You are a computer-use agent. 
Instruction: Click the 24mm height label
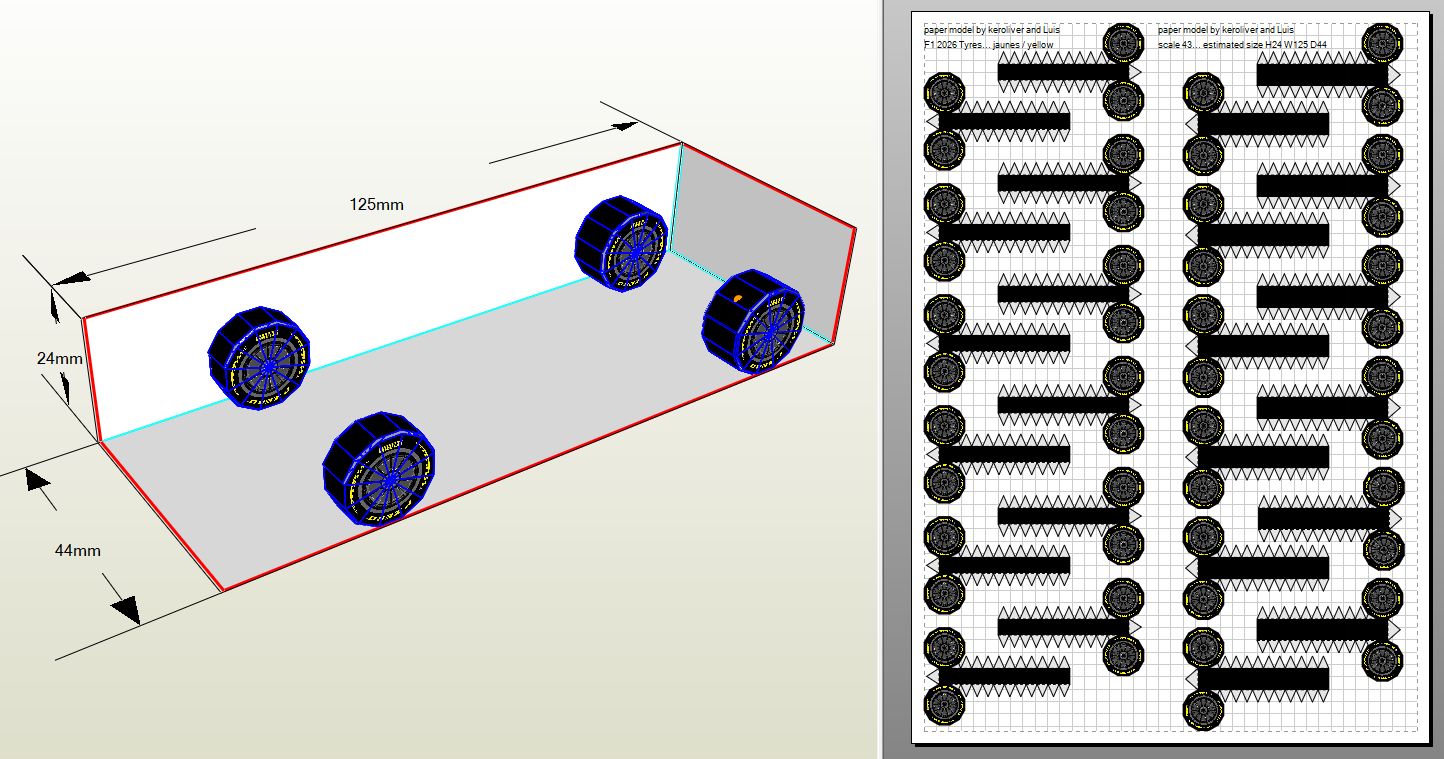(60, 358)
